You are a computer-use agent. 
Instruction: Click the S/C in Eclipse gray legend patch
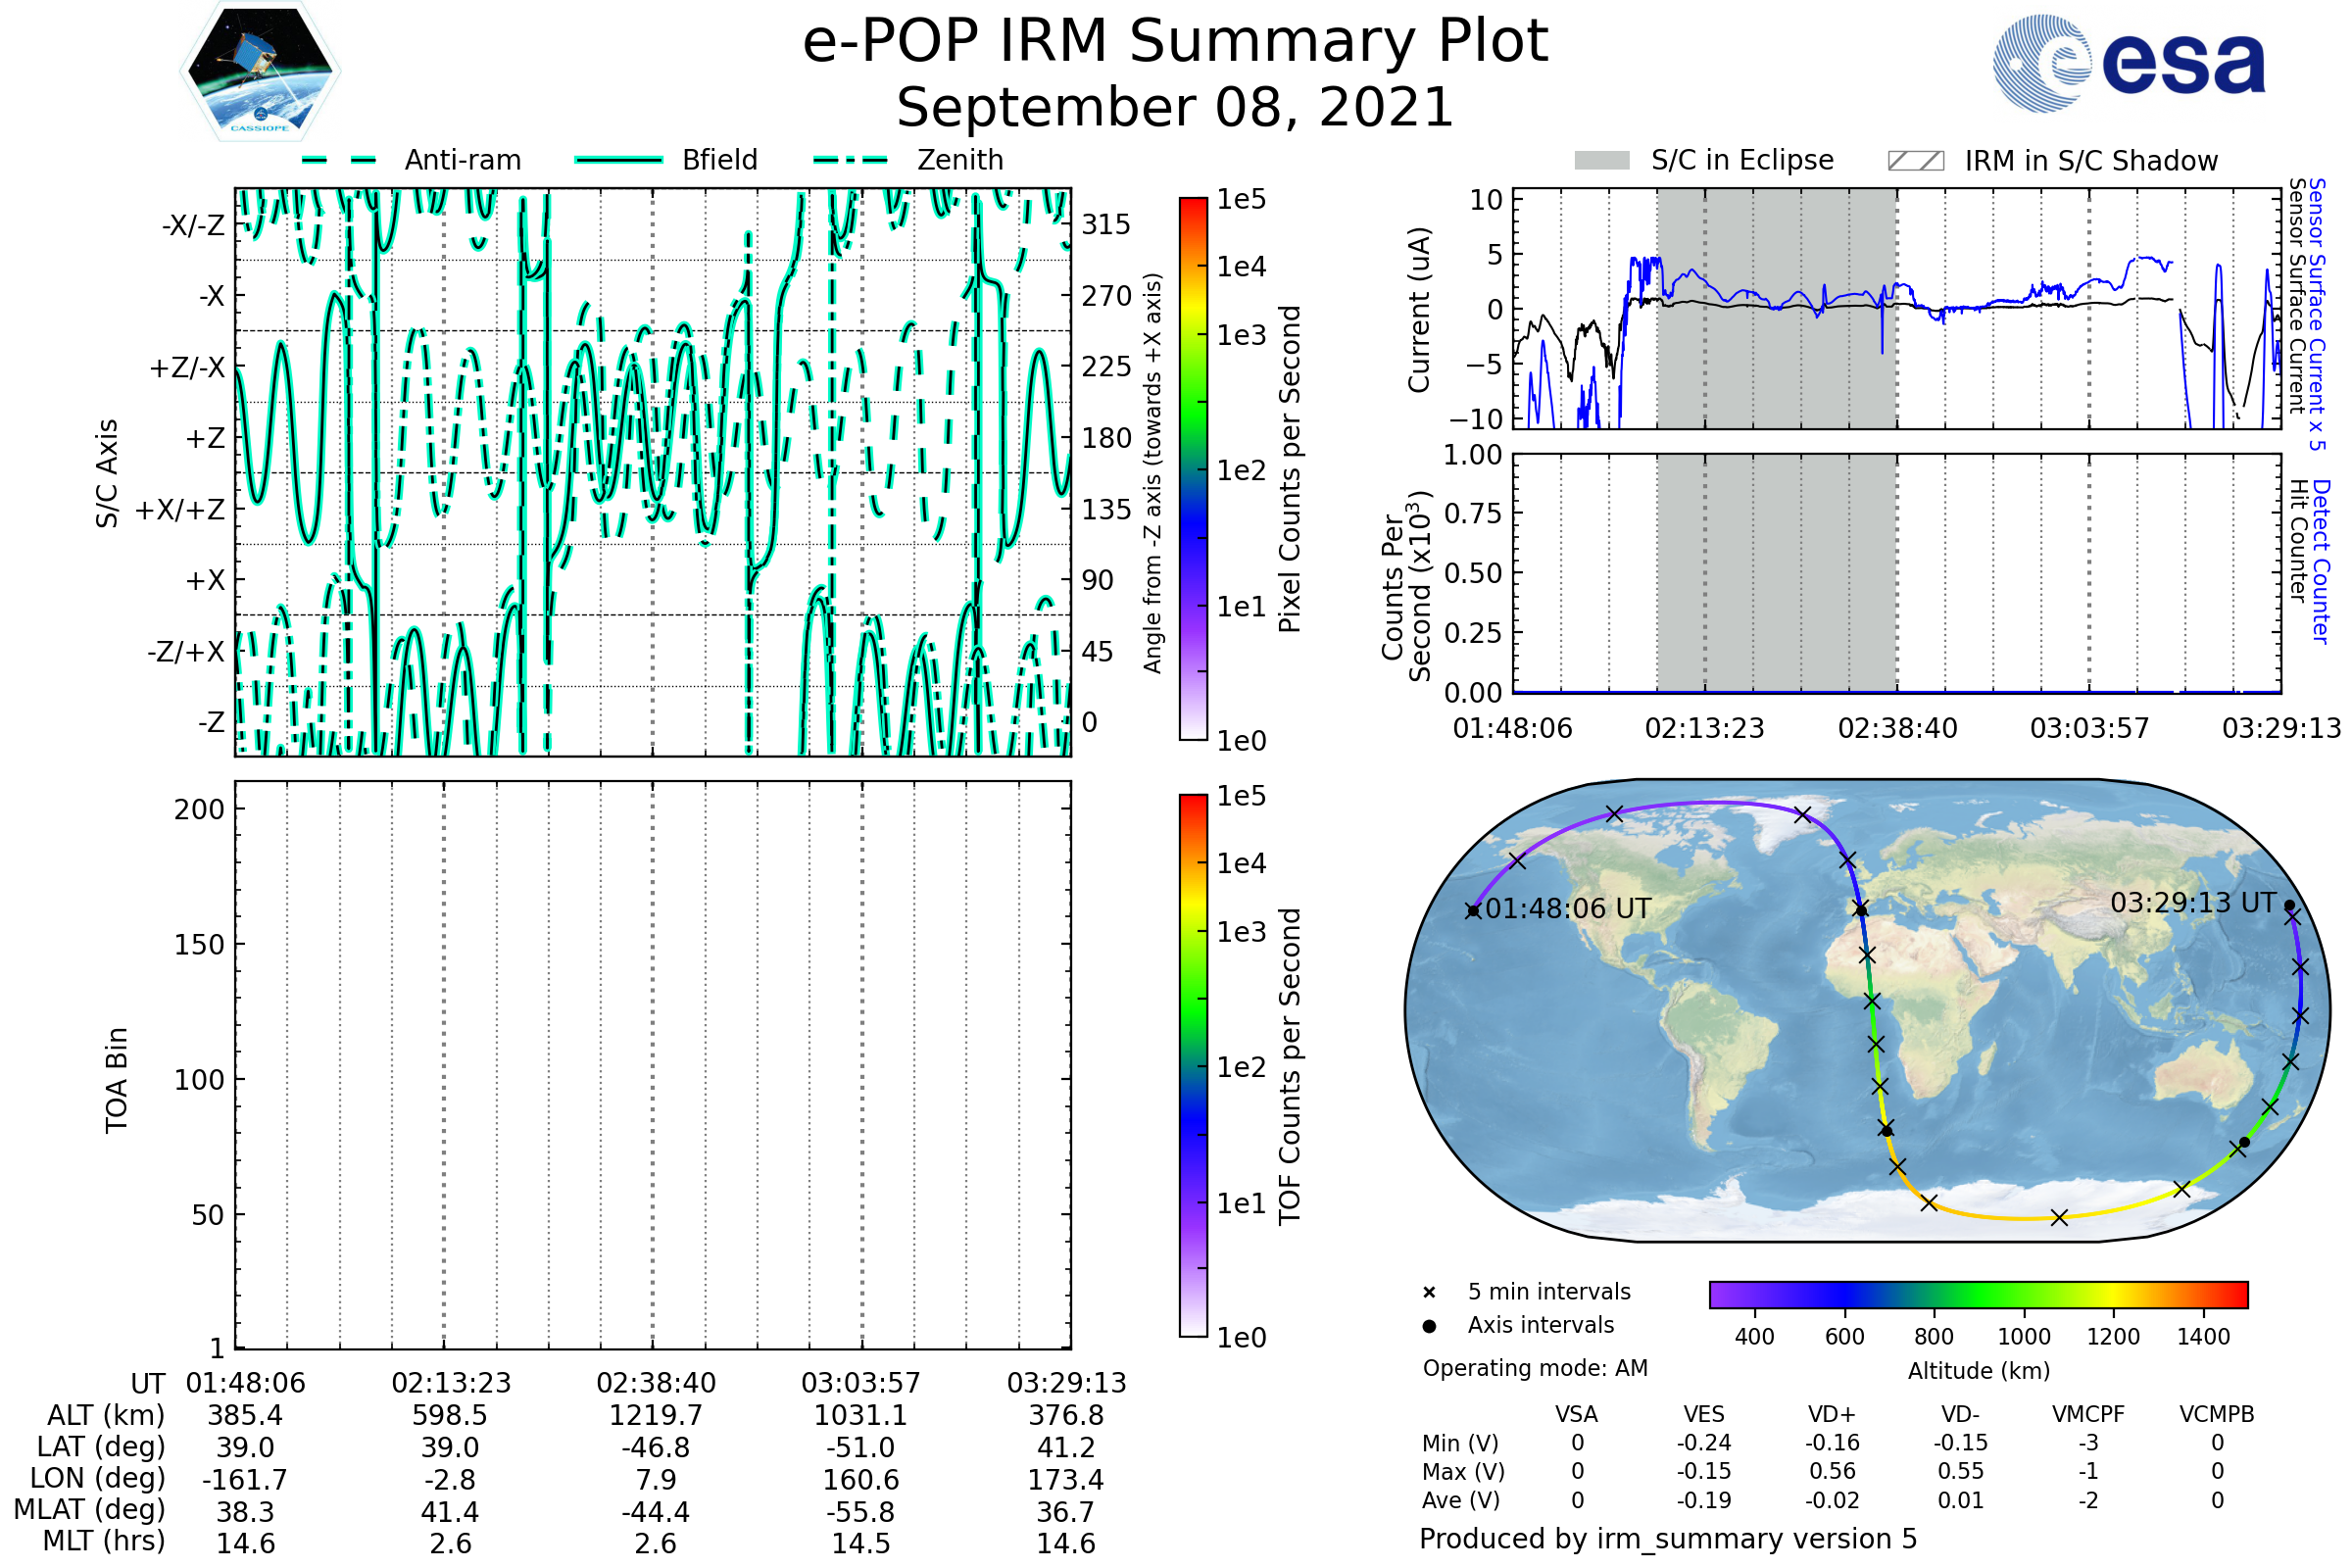[1602, 161]
